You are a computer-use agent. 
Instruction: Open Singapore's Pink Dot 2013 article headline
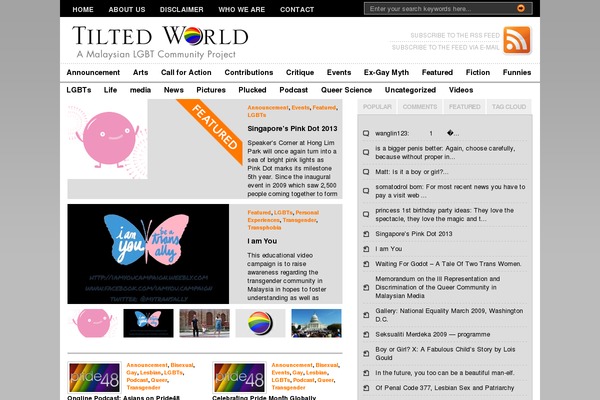(292, 129)
